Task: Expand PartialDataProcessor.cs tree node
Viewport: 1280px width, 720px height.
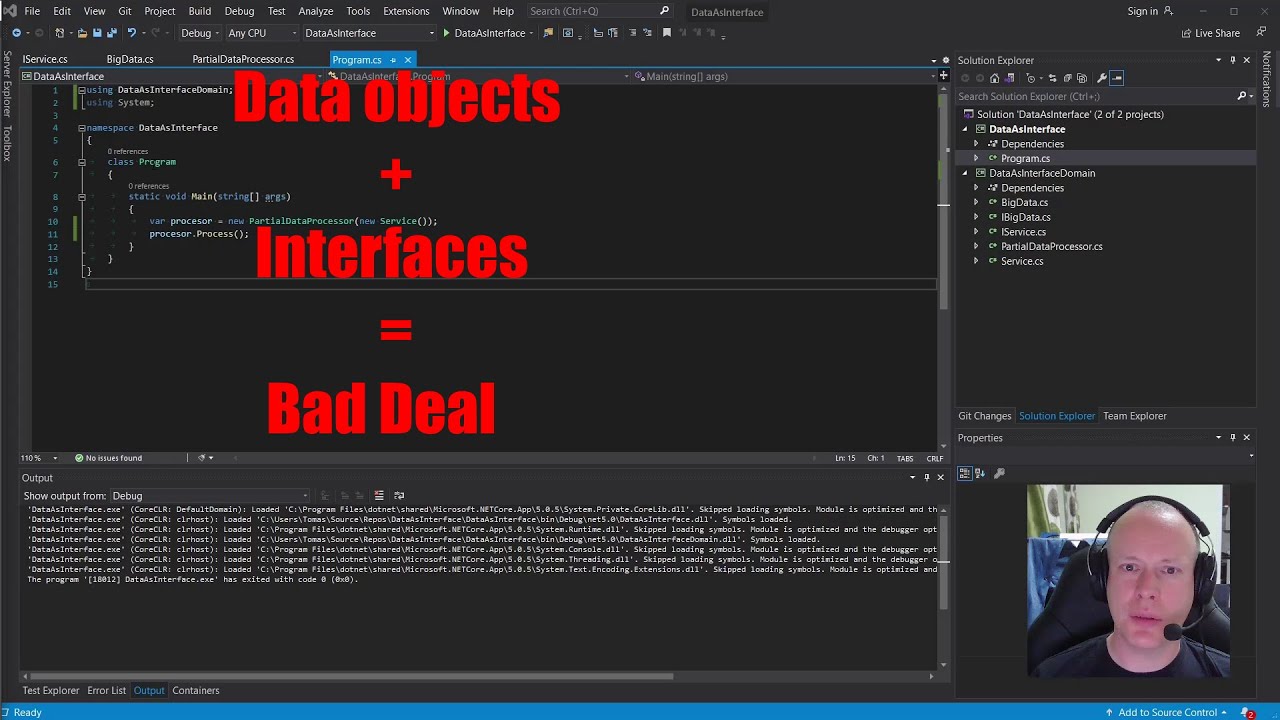Action: (x=977, y=246)
